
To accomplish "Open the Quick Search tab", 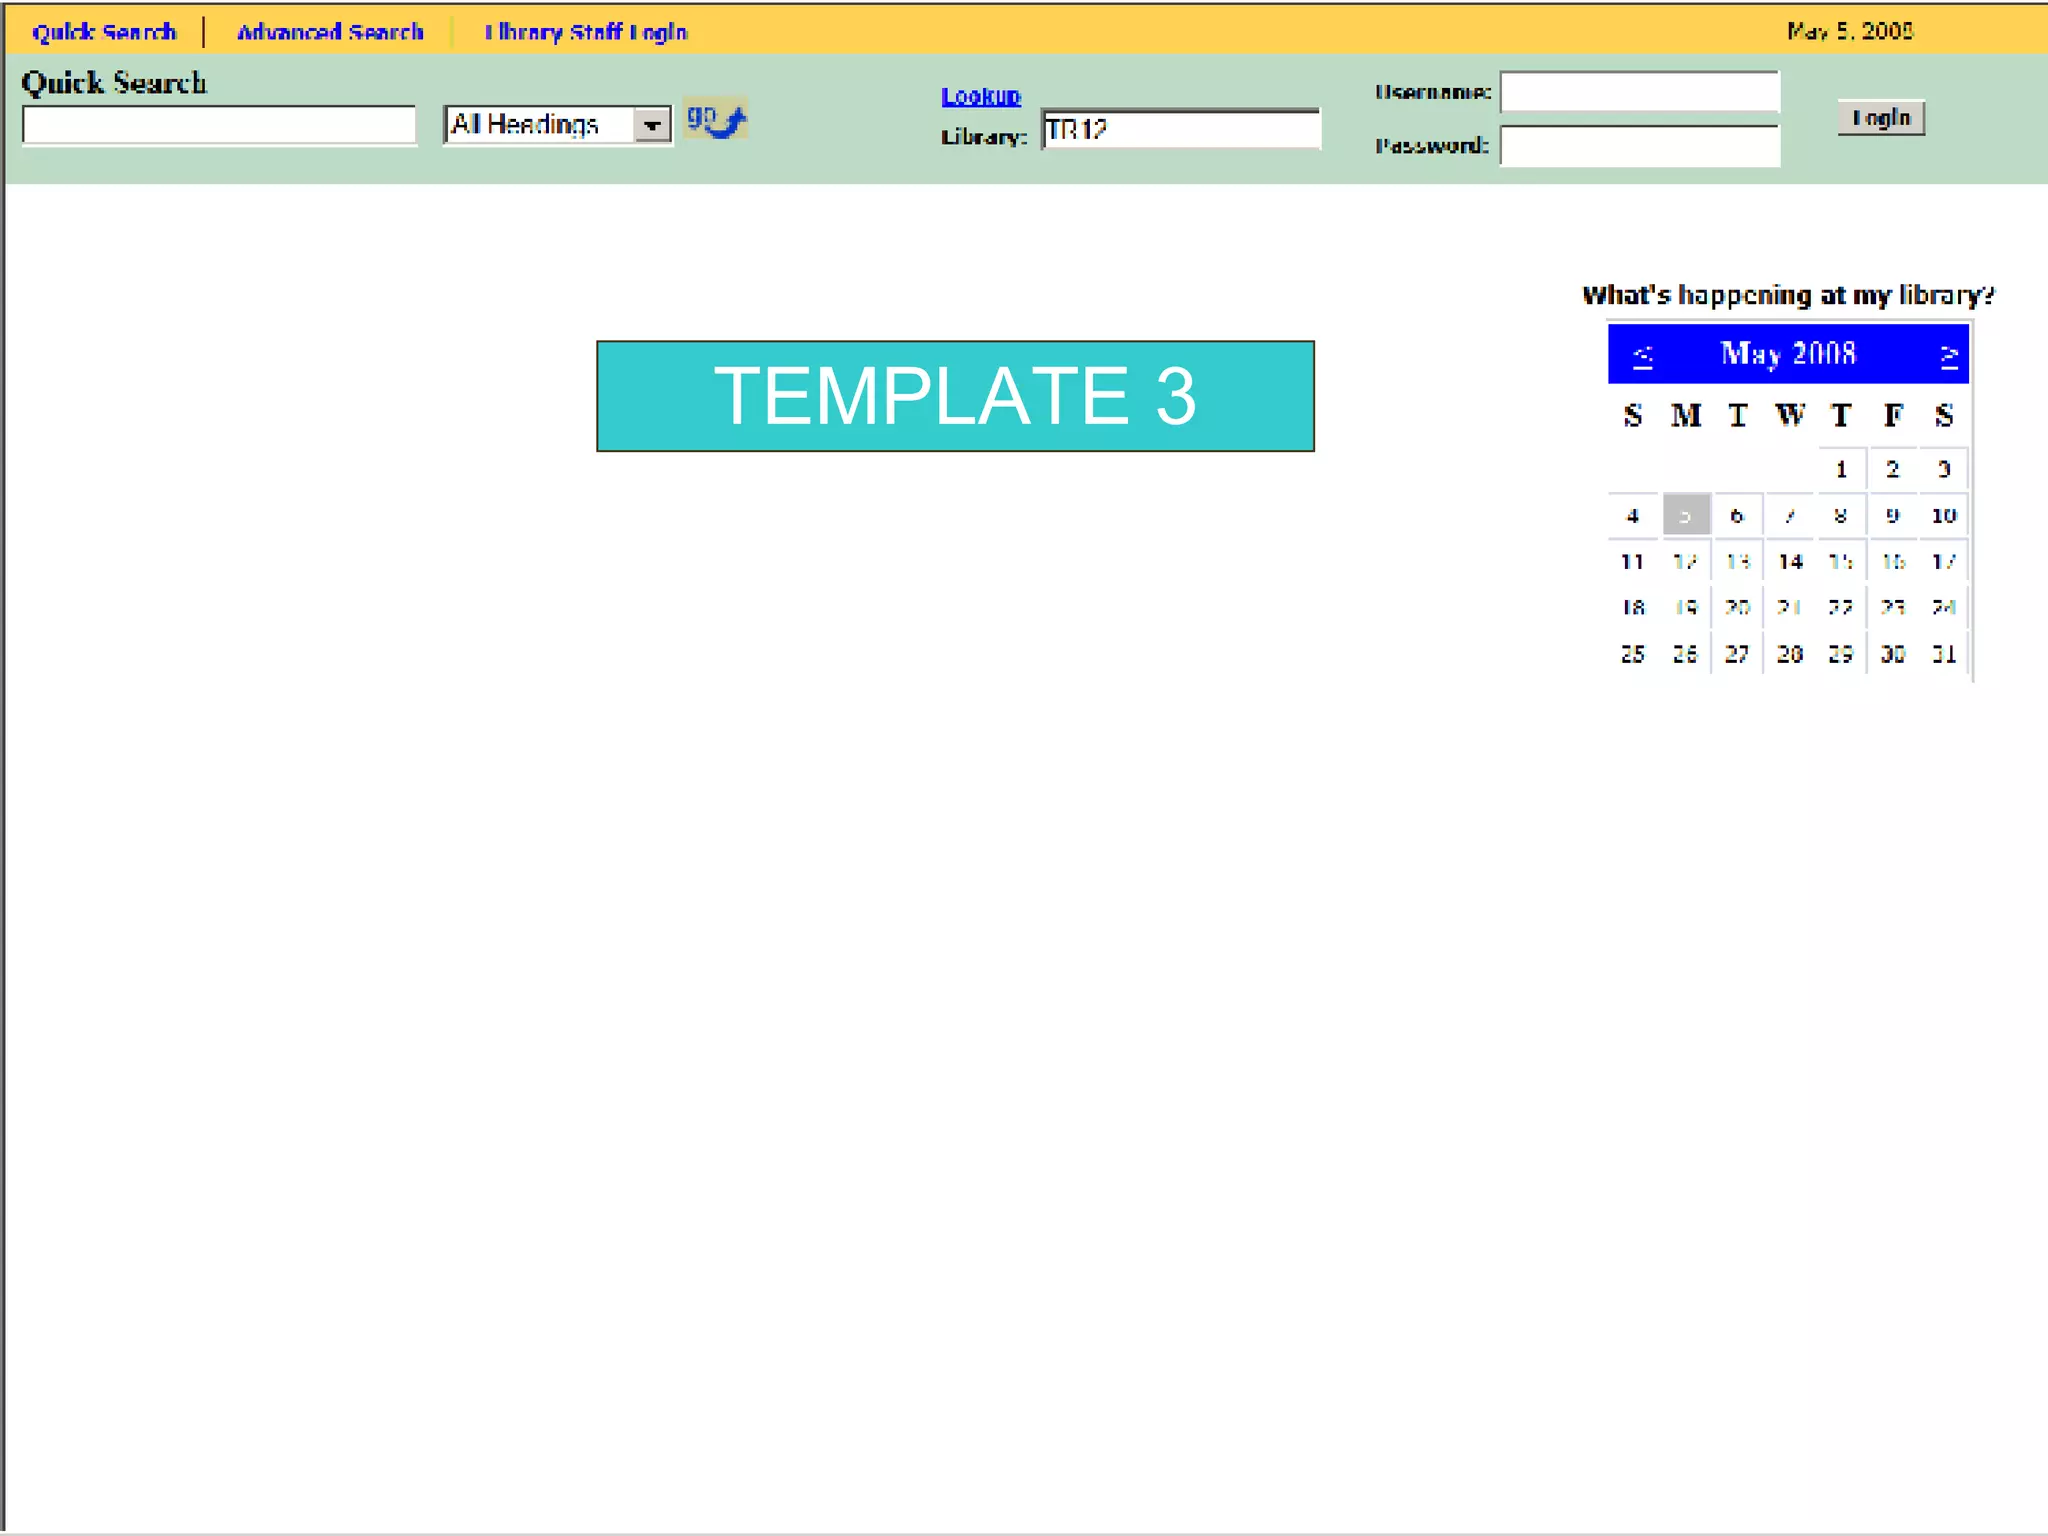I will coord(104,32).
